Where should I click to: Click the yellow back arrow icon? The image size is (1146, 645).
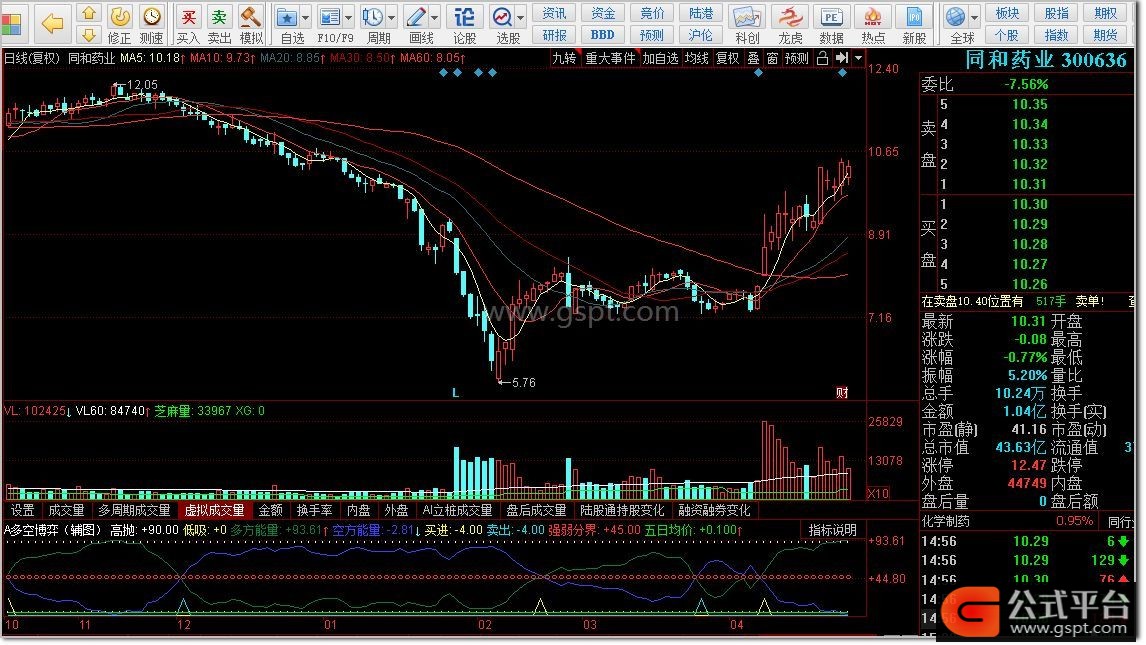(x=52, y=23)
